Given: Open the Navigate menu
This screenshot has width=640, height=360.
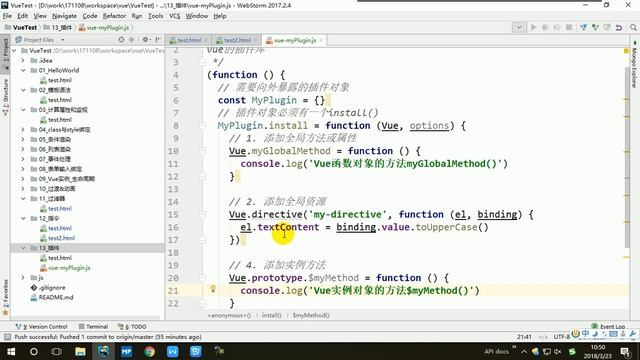Looking at the screenshot, I should [64, 16].
